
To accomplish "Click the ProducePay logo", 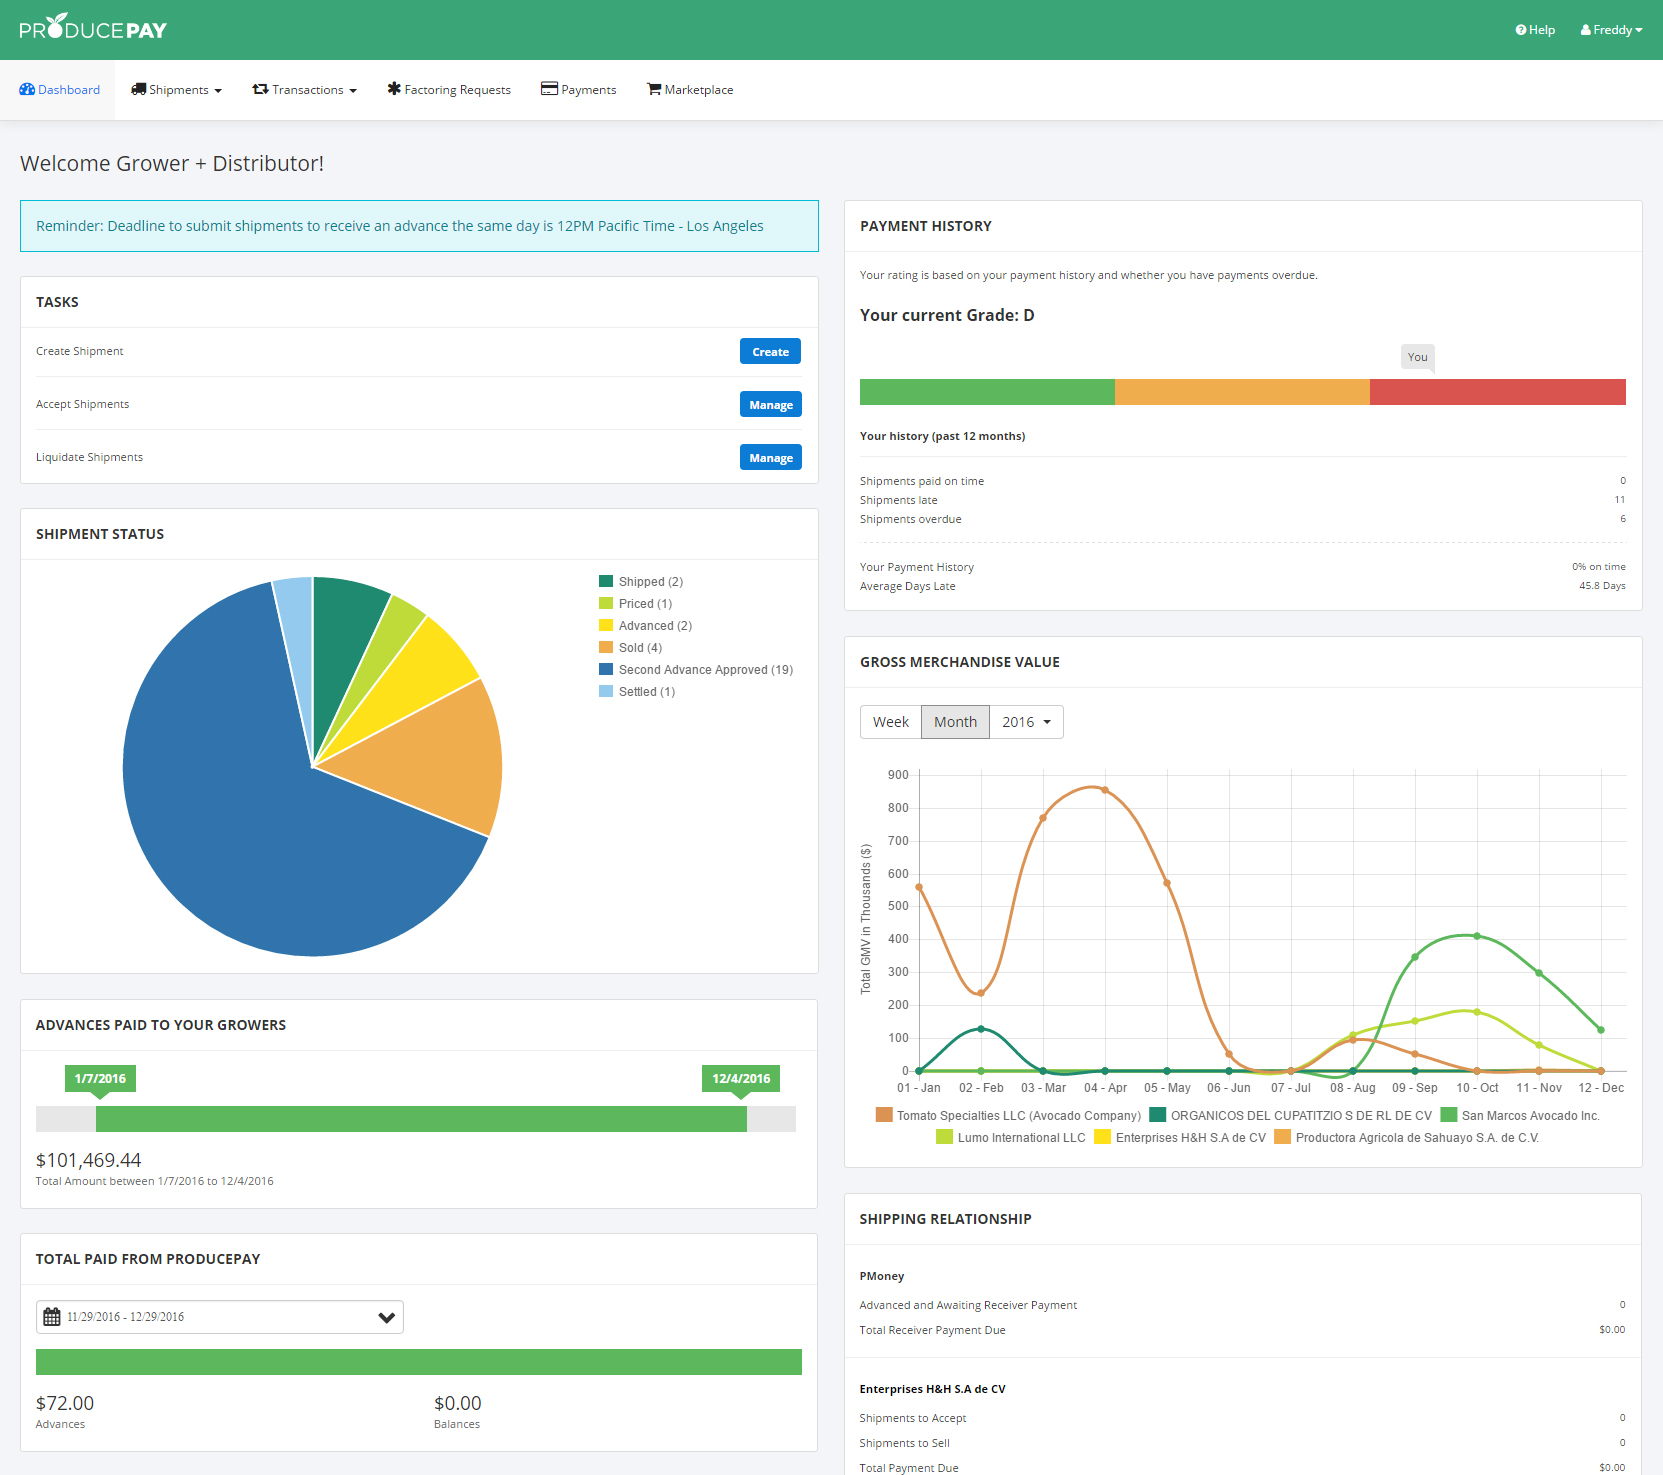I will click(x=93, y=29).
